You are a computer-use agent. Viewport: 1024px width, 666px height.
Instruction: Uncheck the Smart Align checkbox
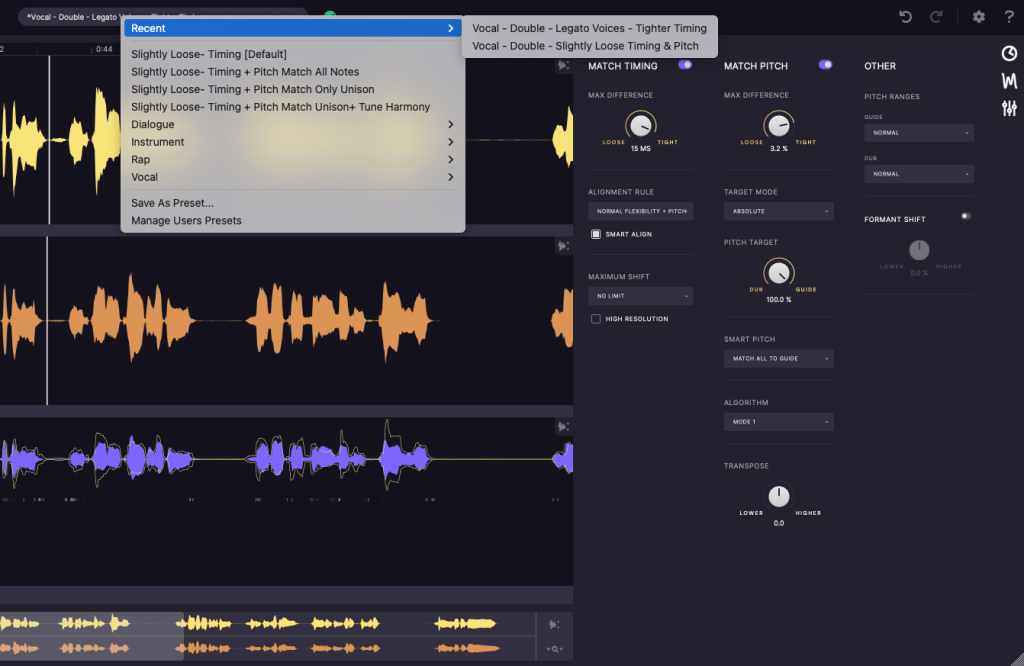pos(596,234)
